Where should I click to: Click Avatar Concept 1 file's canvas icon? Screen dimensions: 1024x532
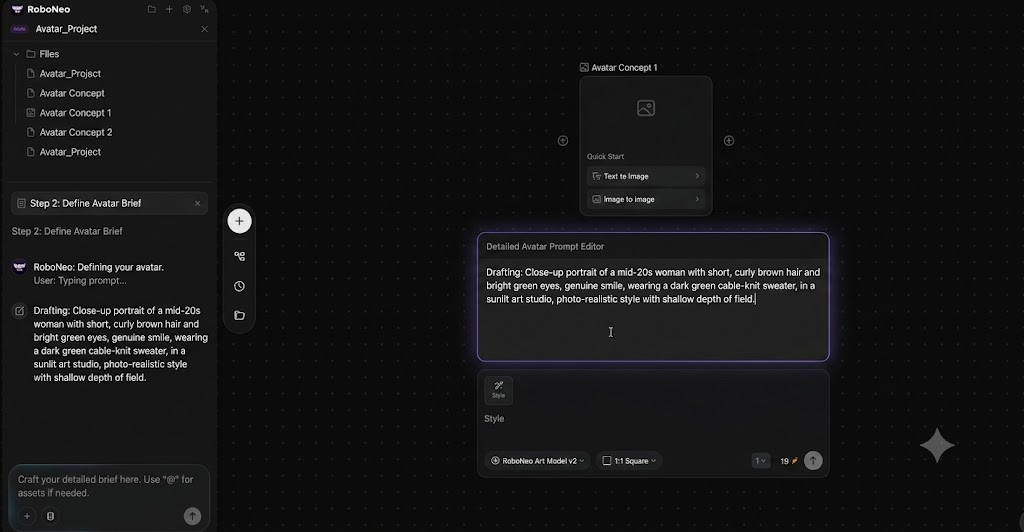(31, 113)
